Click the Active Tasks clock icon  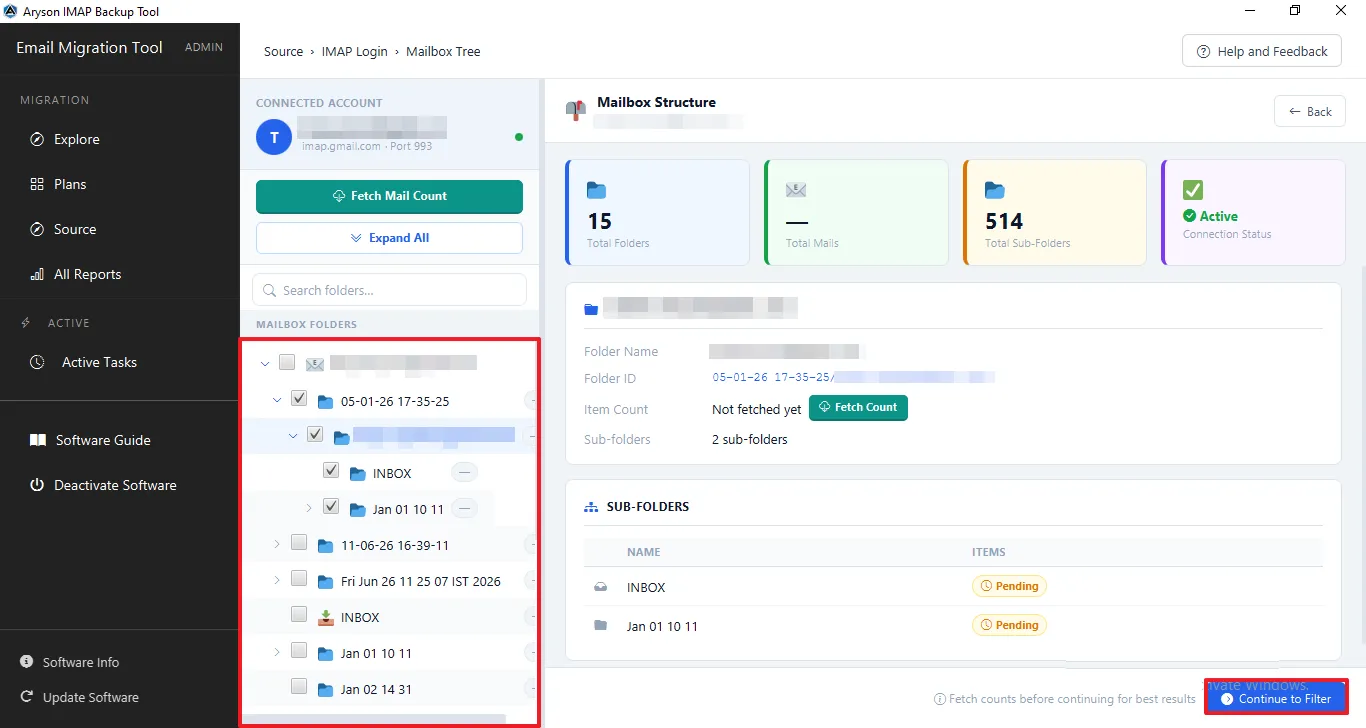[37, 362]
